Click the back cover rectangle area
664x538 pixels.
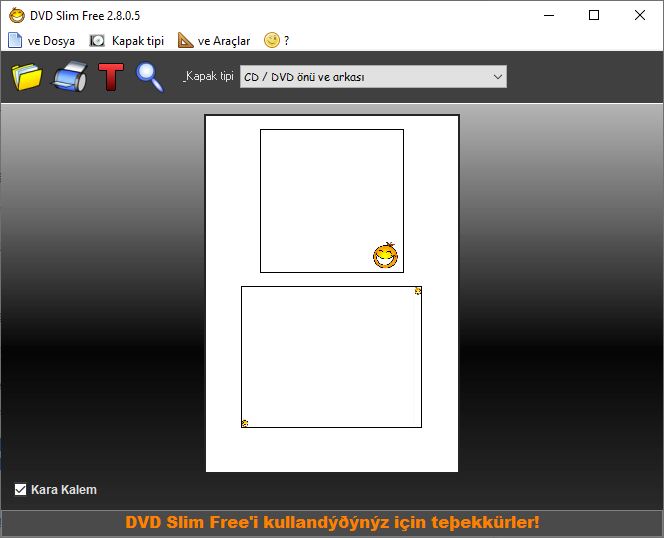pos(331,357)
